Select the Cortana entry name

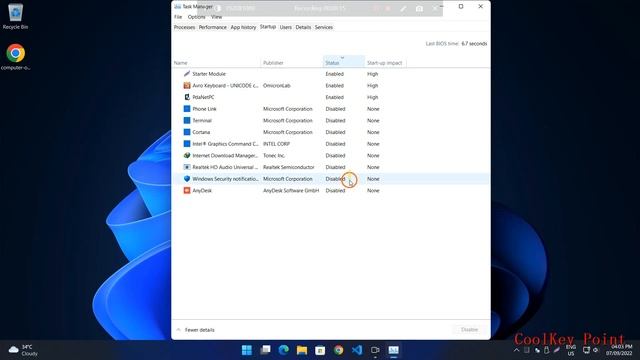coord(201,132)
